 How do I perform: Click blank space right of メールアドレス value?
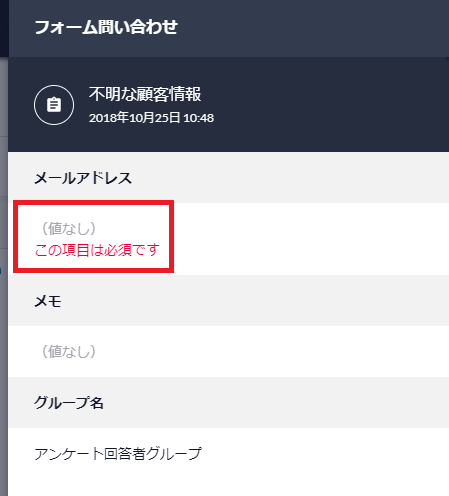click(x=310, y=238)
